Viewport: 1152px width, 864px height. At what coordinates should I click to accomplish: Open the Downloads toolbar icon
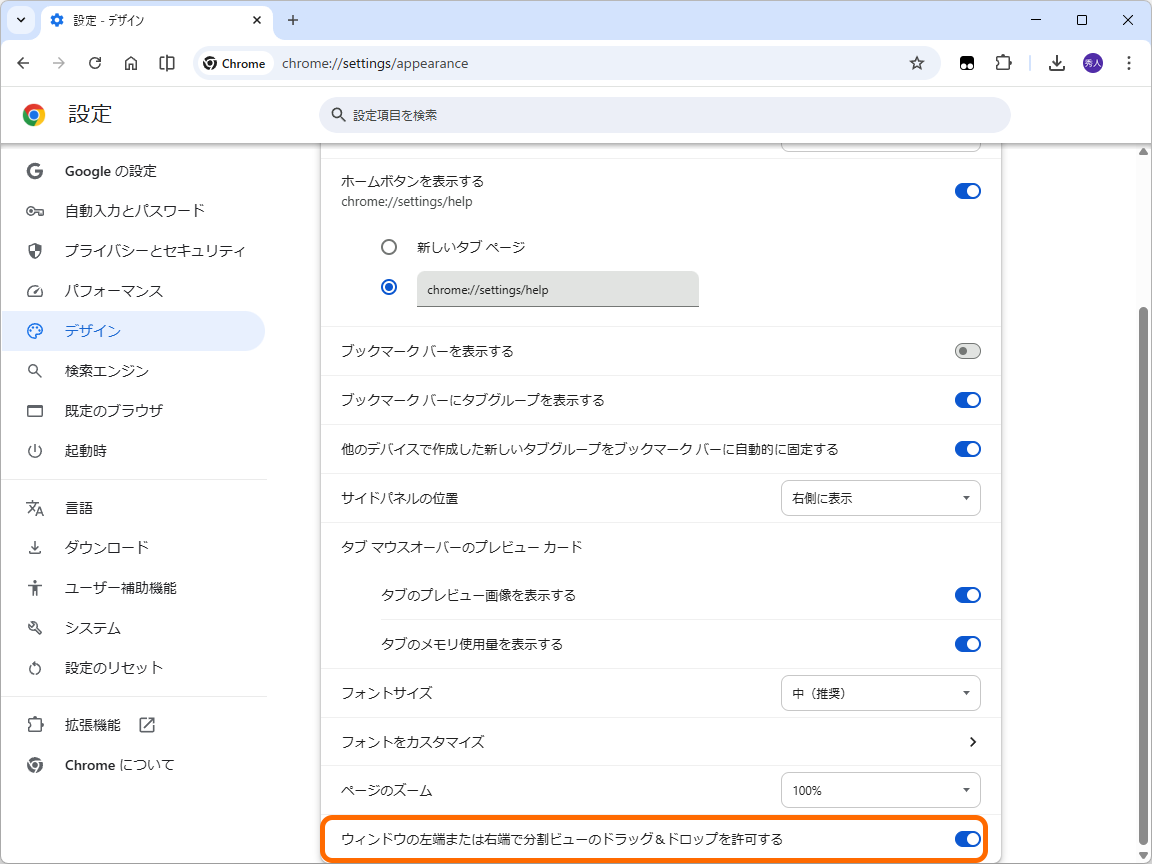(1056, 62)
